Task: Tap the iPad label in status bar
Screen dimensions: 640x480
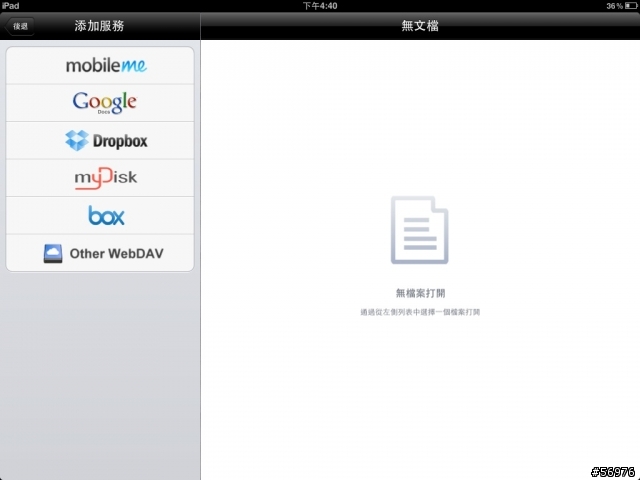Action: click(x=10, y=6)
